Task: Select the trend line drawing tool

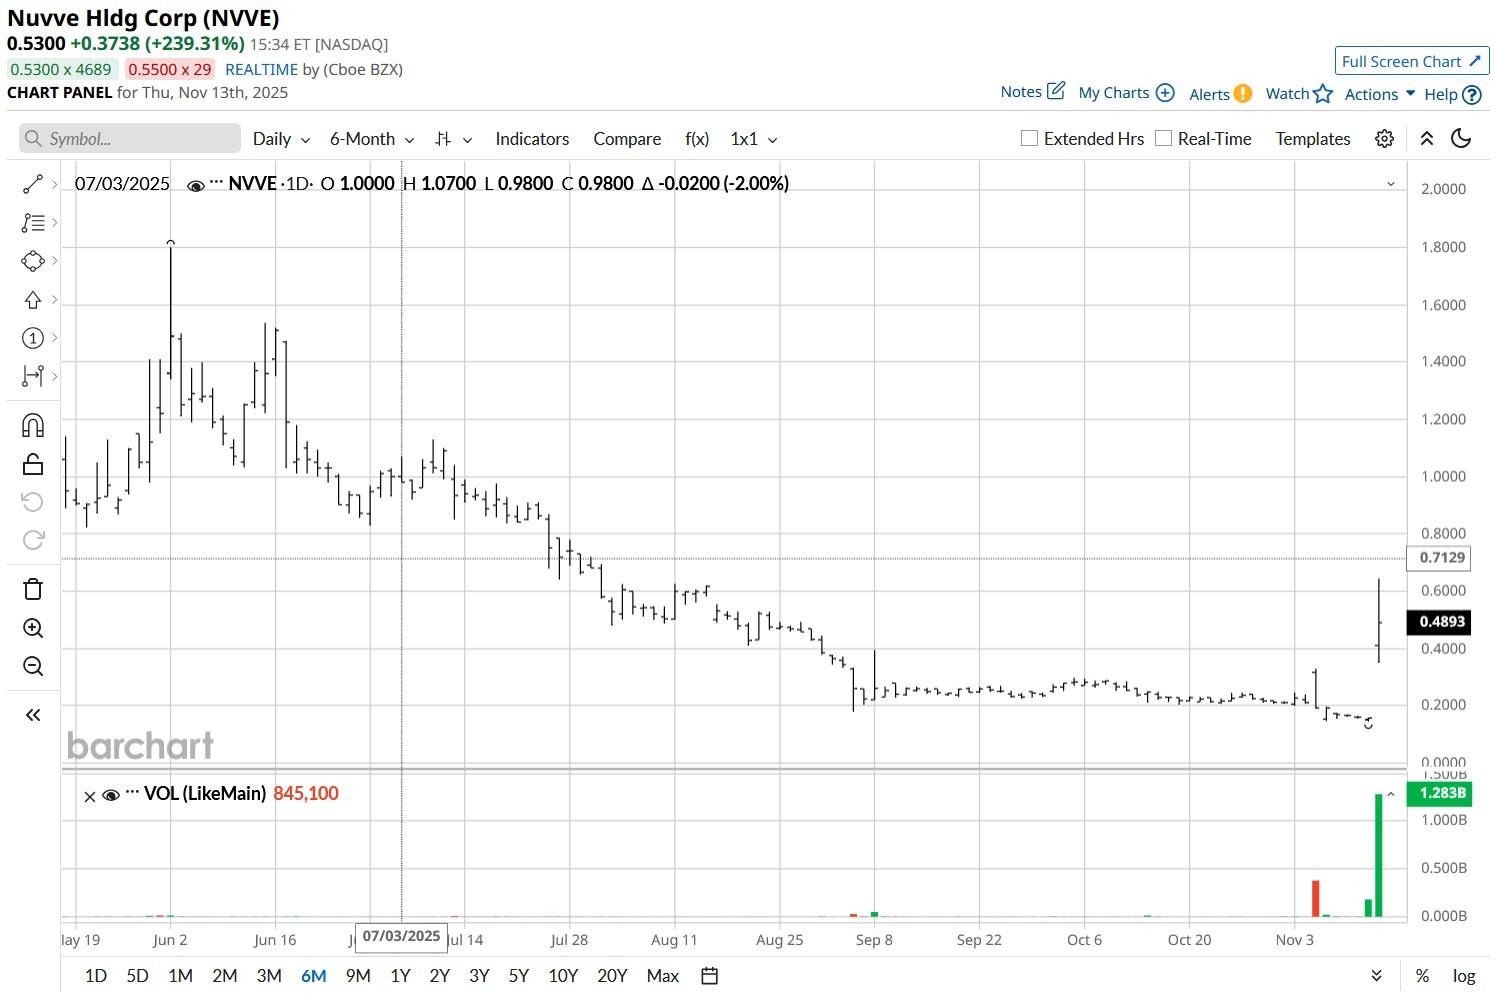Action: pyautogui.click(x=32, y=184)
